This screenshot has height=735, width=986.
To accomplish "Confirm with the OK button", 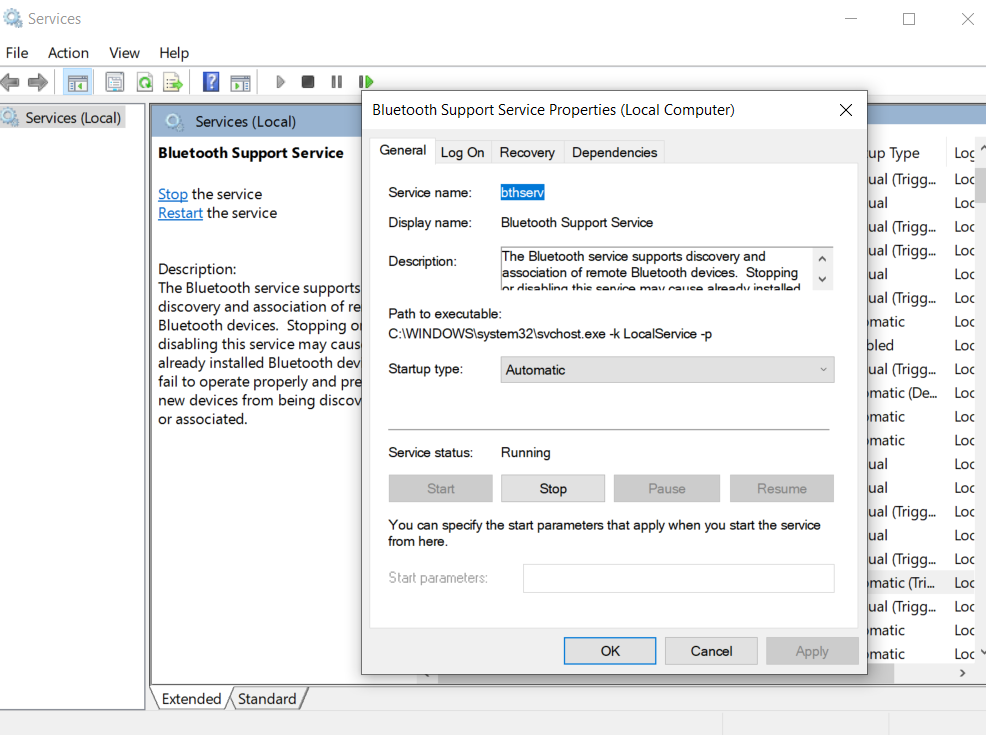I will (x=610, y=651).
